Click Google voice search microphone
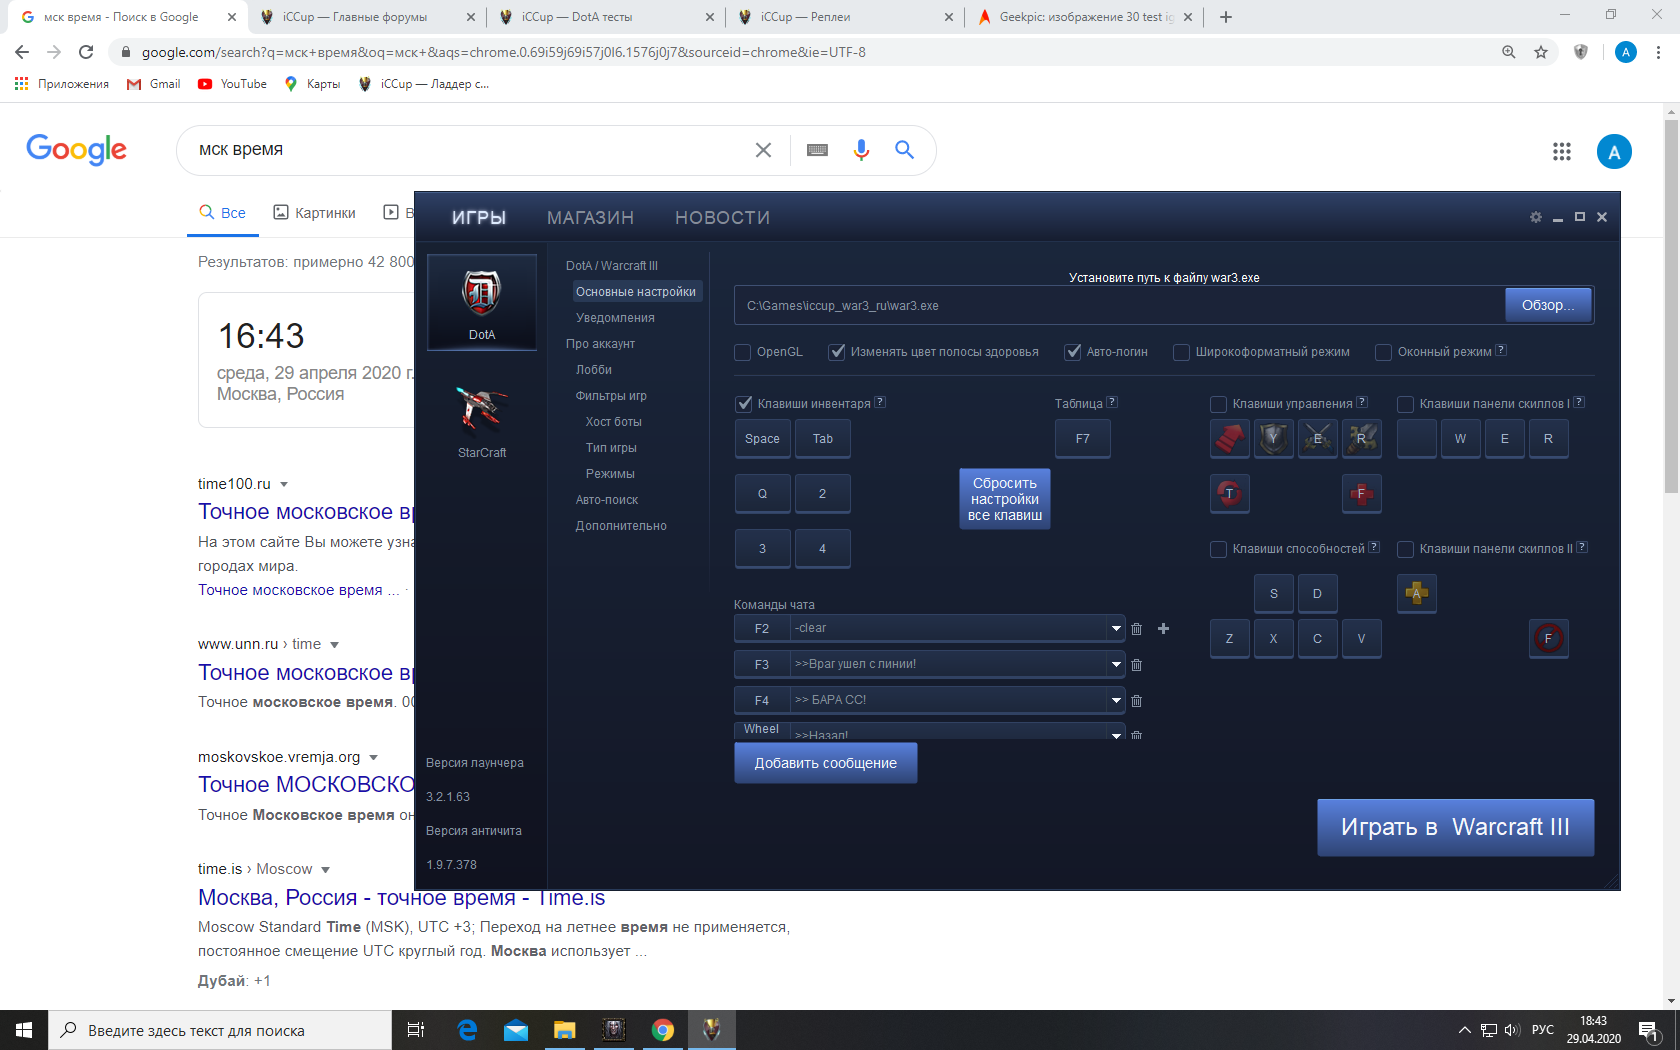1680x1050 pixels. (861, 150)
